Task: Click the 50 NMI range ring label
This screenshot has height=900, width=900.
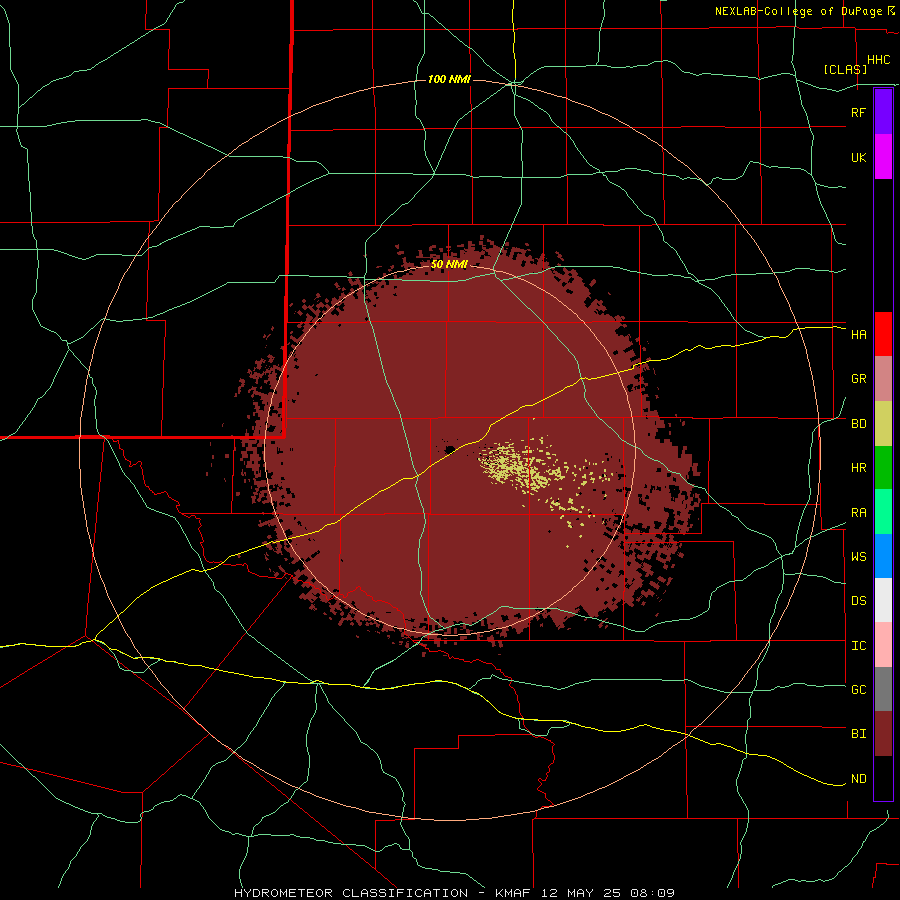Action: click(x=449, y=264)
